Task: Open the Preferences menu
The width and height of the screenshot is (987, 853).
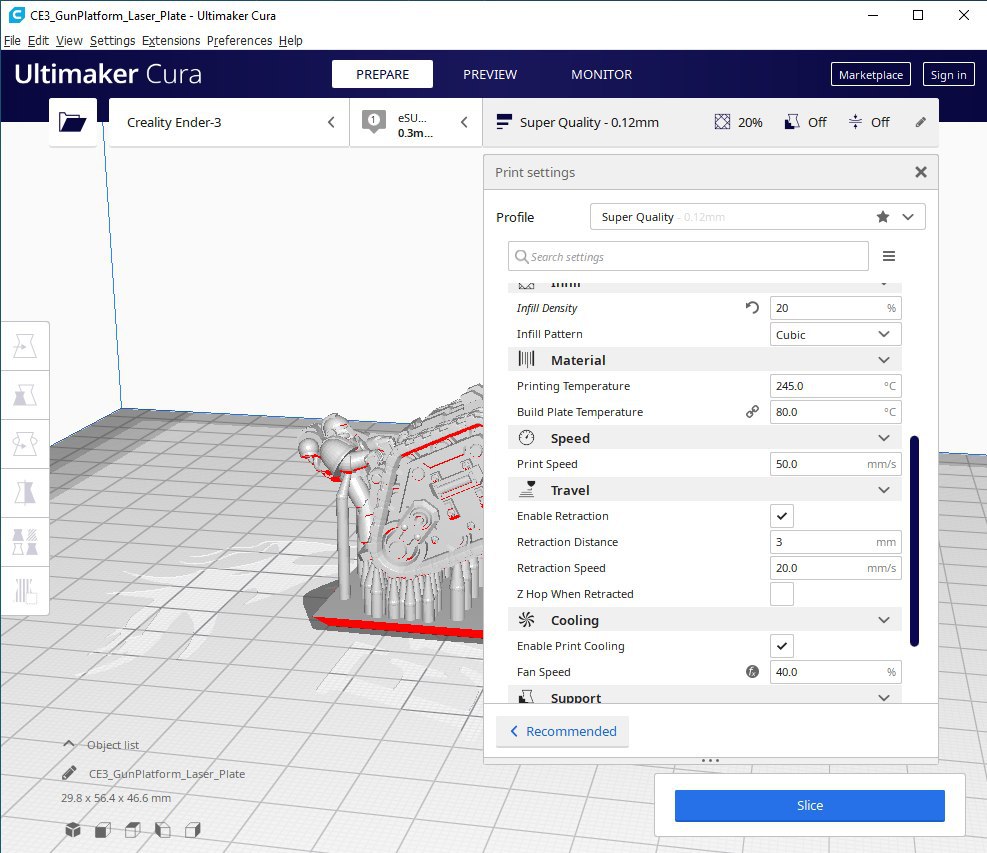Action: 239,40
